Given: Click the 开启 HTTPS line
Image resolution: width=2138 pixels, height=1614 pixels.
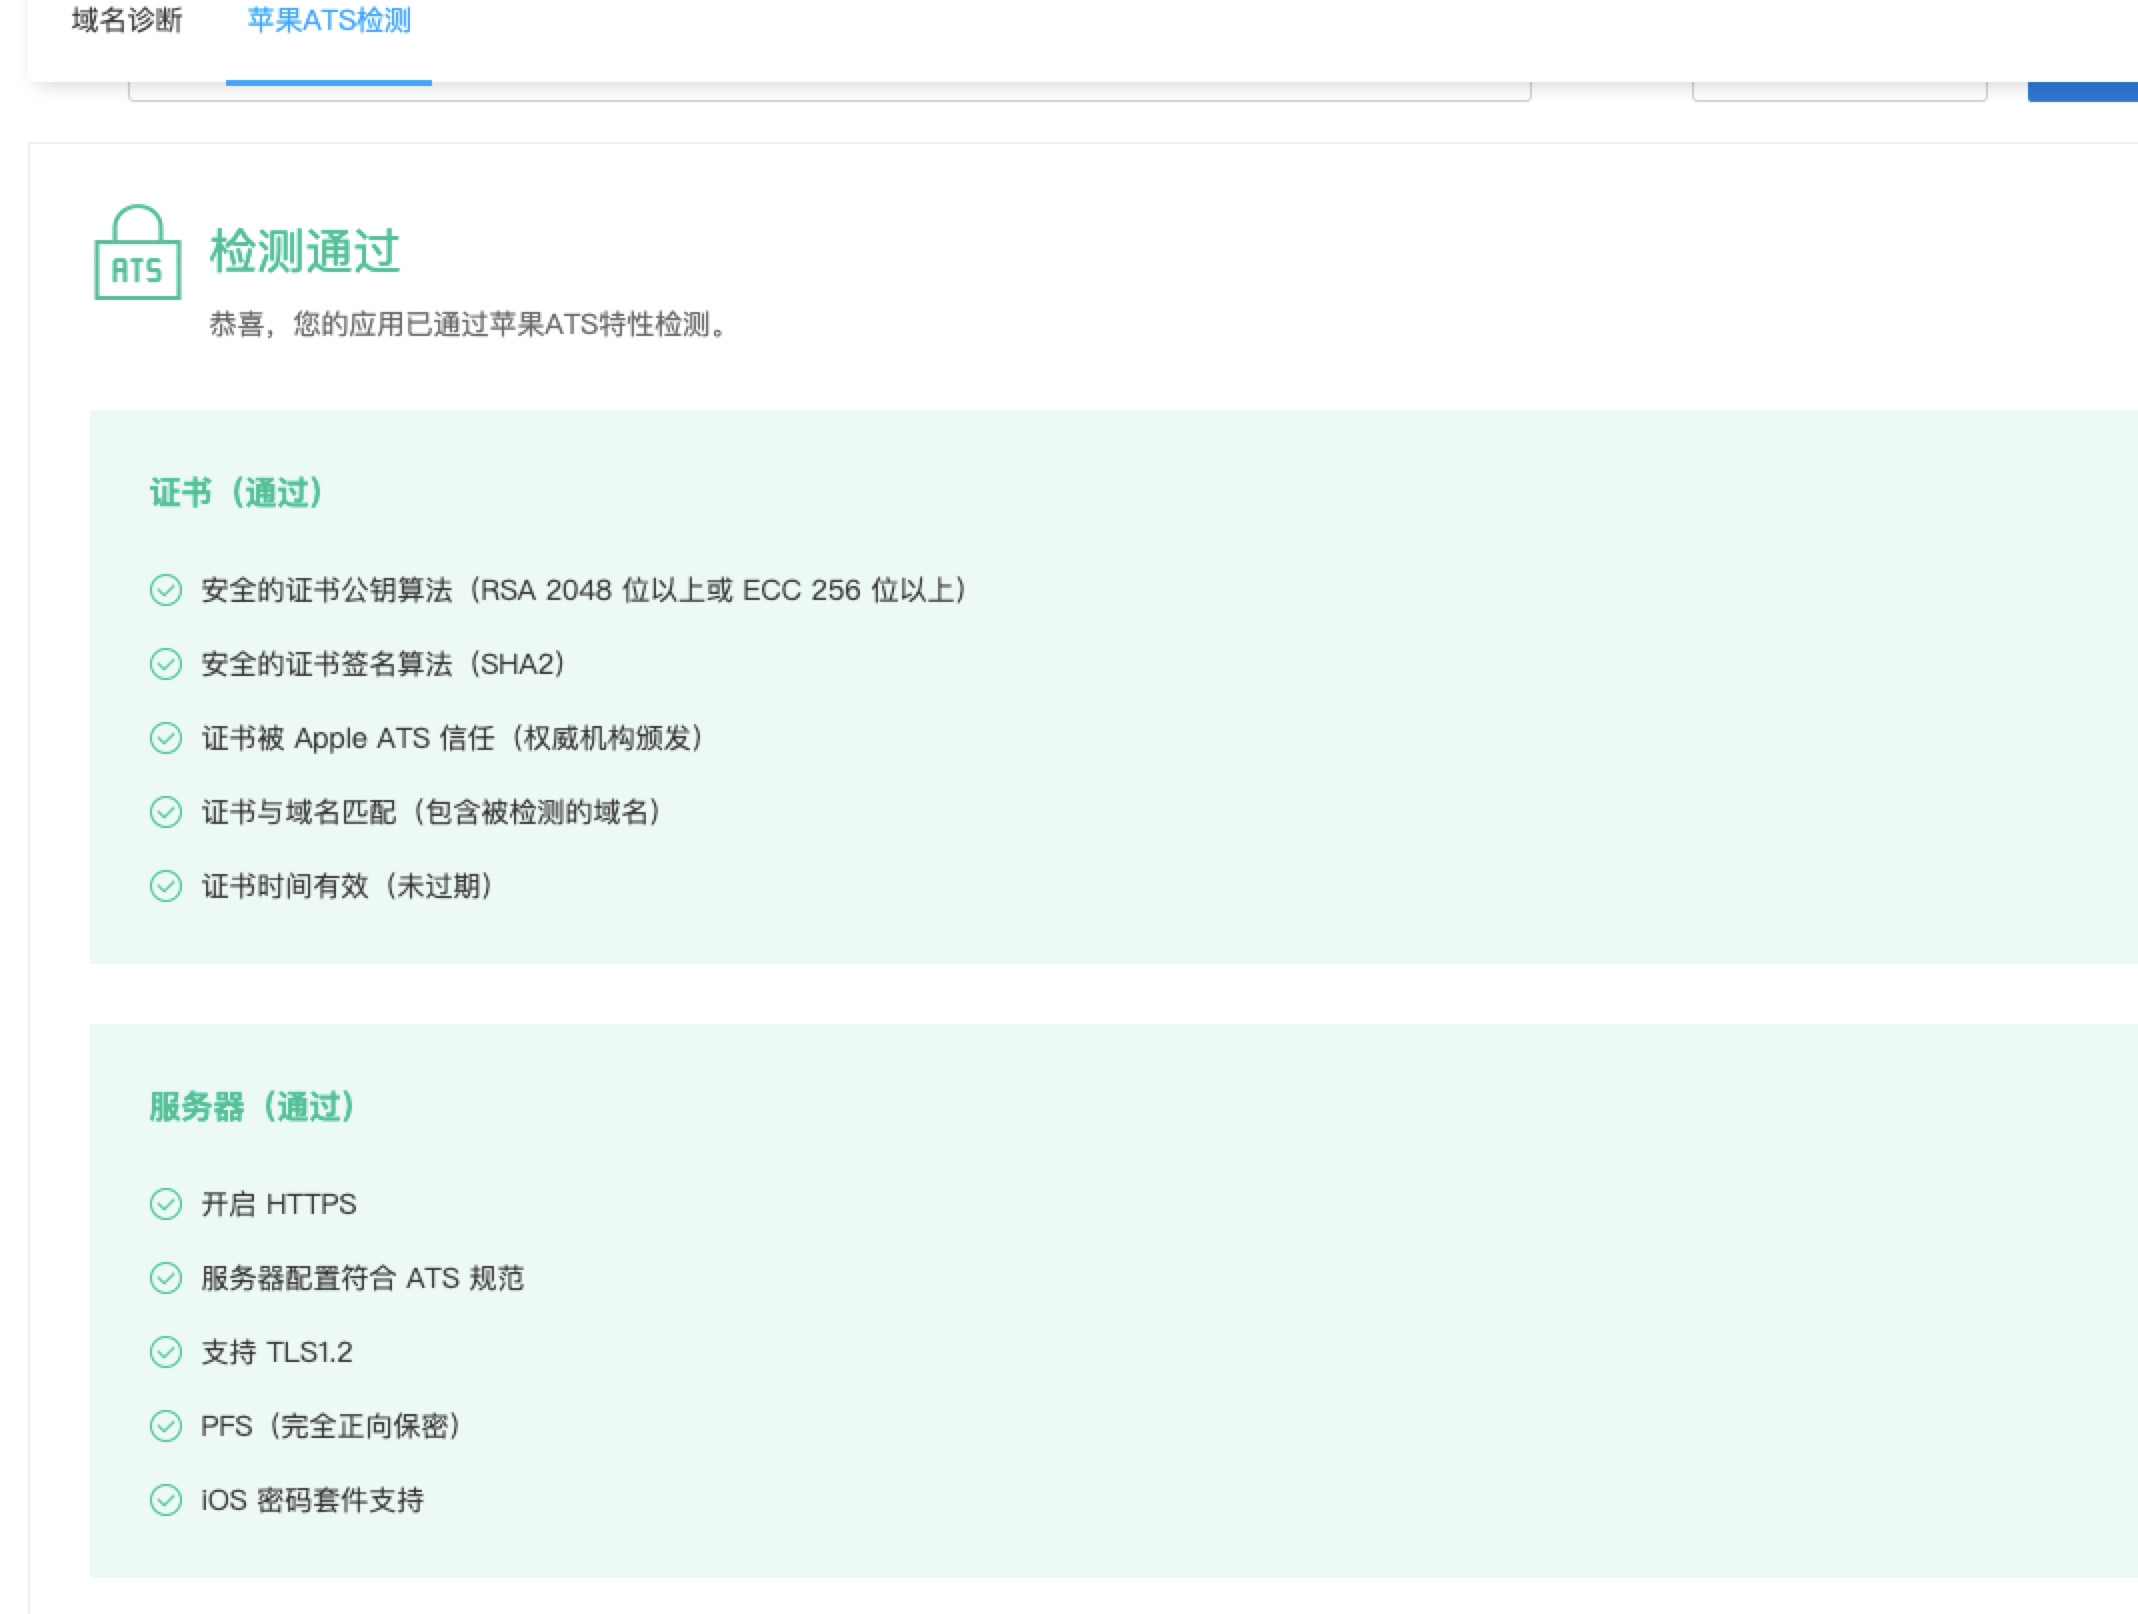Looking at the screenshot, I should point(279,1204).
